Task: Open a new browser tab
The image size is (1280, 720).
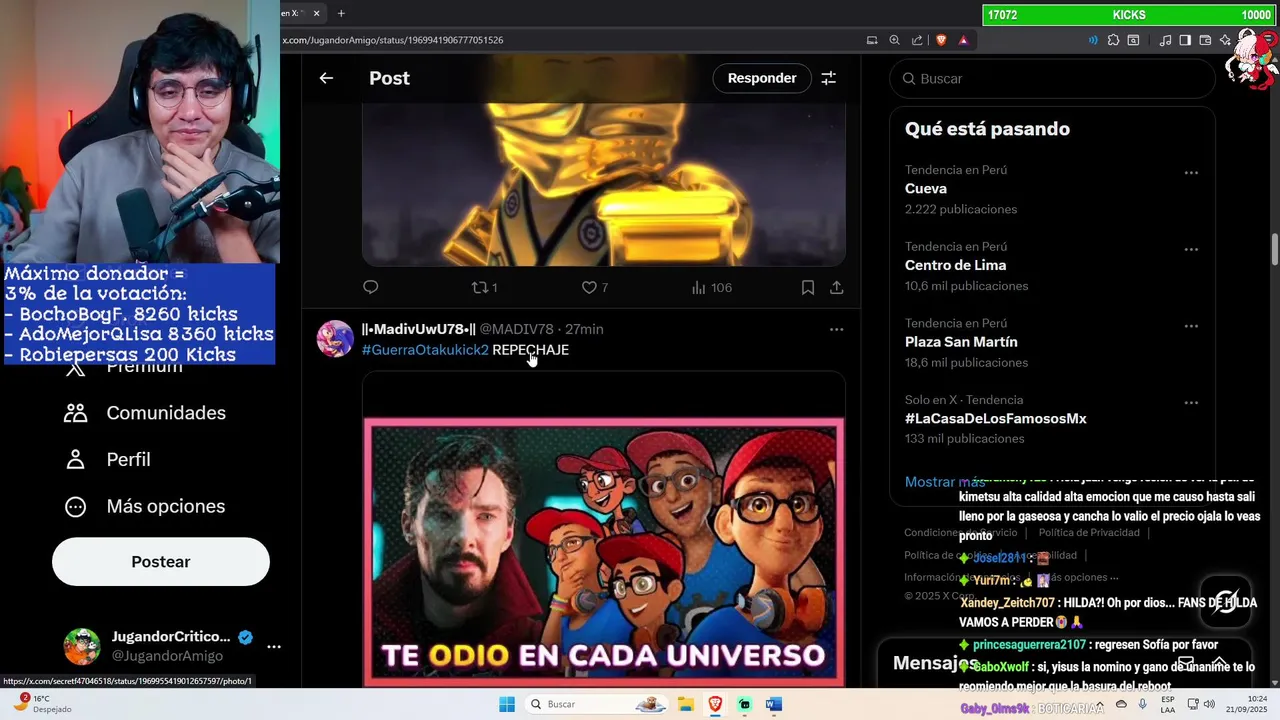Action: tap(341, 13)
